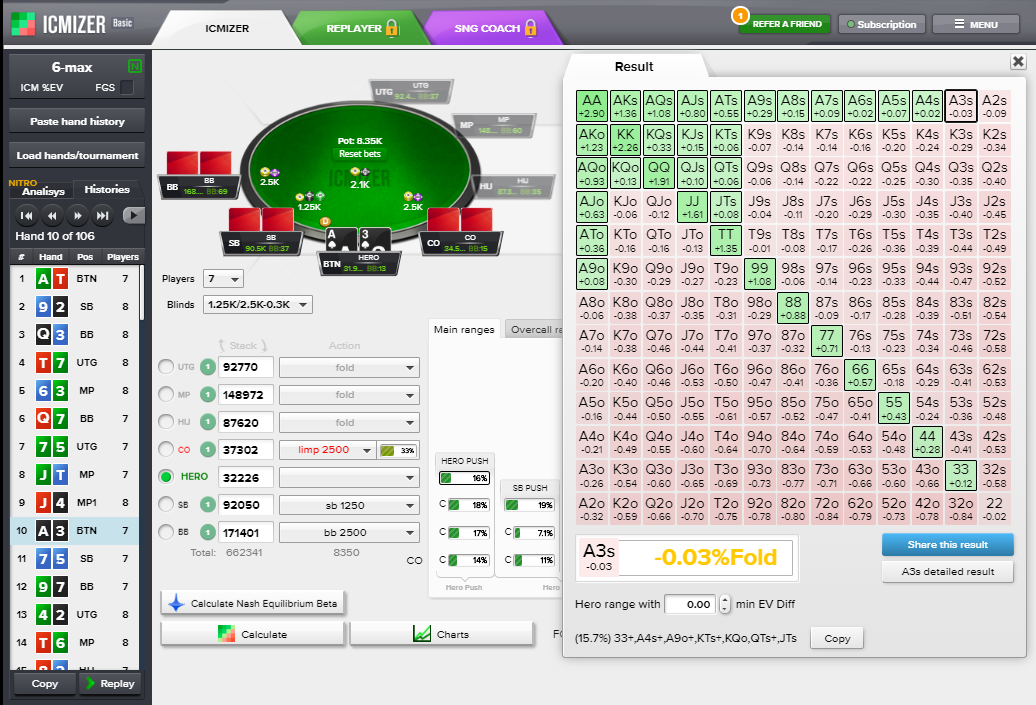
Task: Click the dealer button on the table
Action: pyautogui.click(x=324, y=221)
